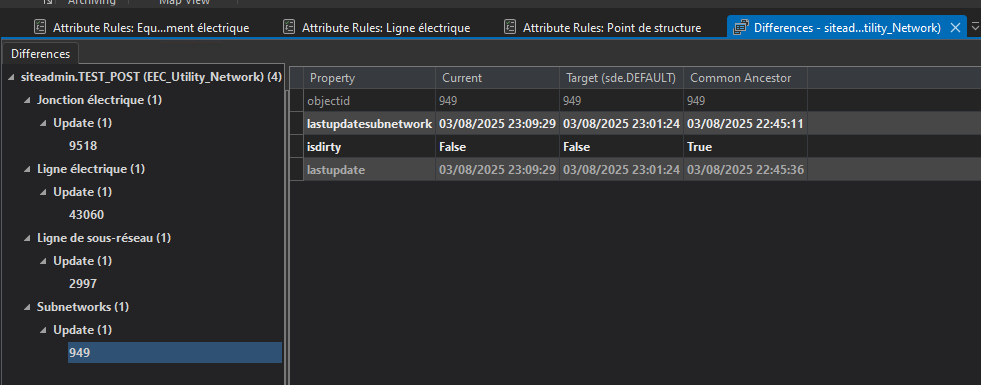Click Current value 03/08/2025 23:09:29 for lastupdatesubnetwork

[x=497, y=124]
